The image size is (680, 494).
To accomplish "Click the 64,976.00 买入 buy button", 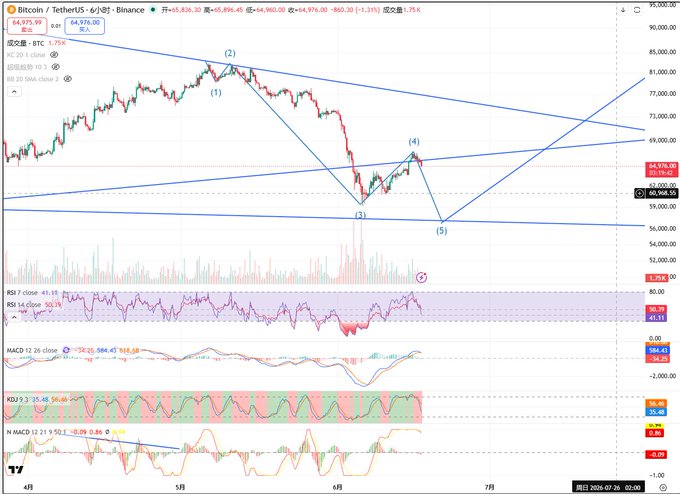I will pos(85,26).
